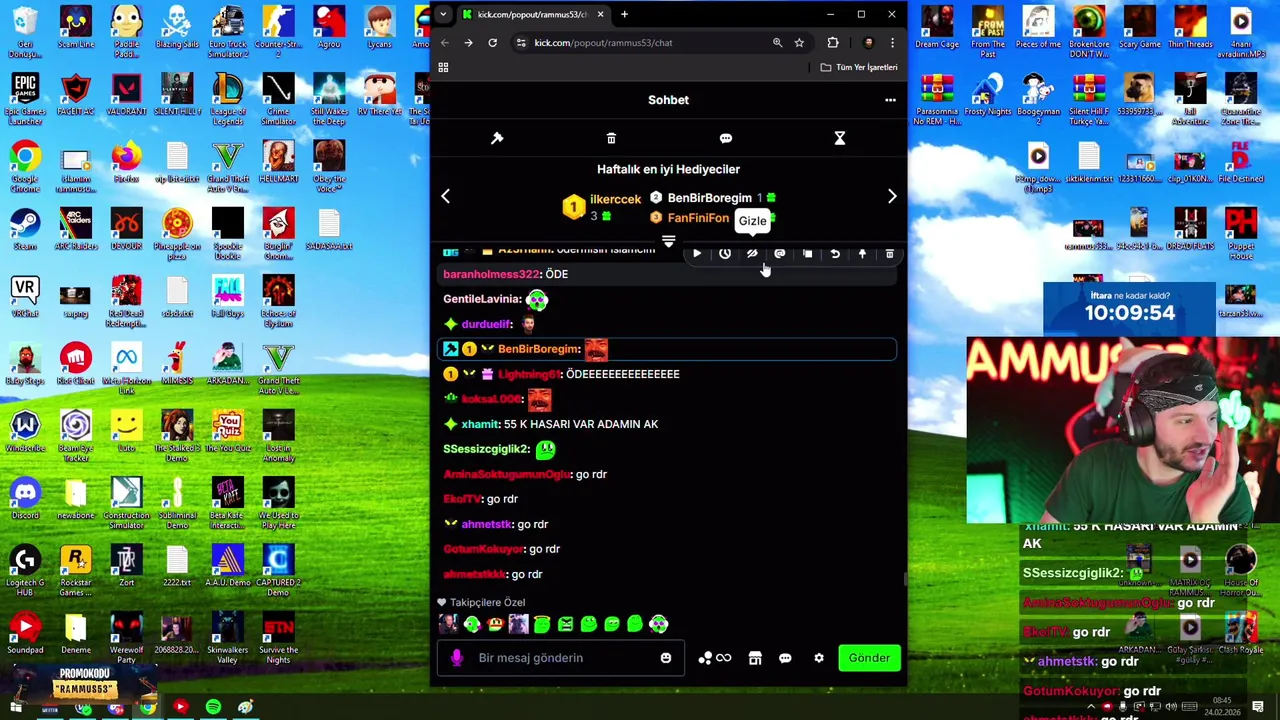Click the Chrome icon in the taskbar
Image resolution: width=1280 pixels, height=720 pixels.
click(x=148, y=708)
